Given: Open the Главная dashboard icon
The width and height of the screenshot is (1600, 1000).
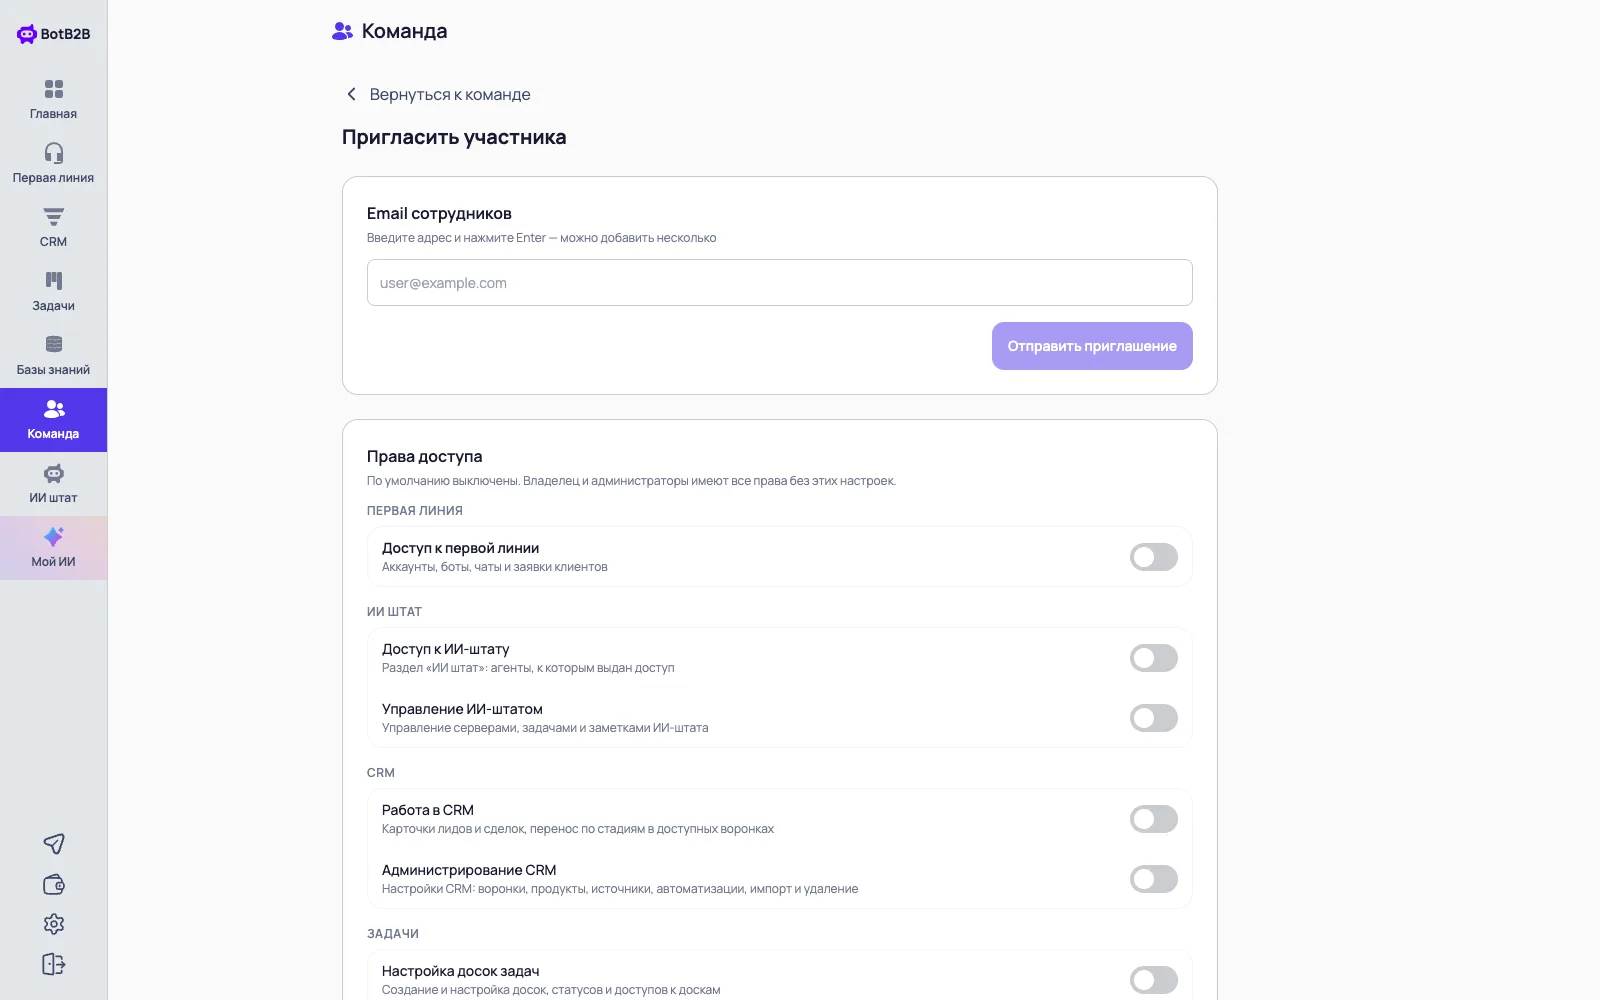Looking at the screenshot, I should point(53,89).
